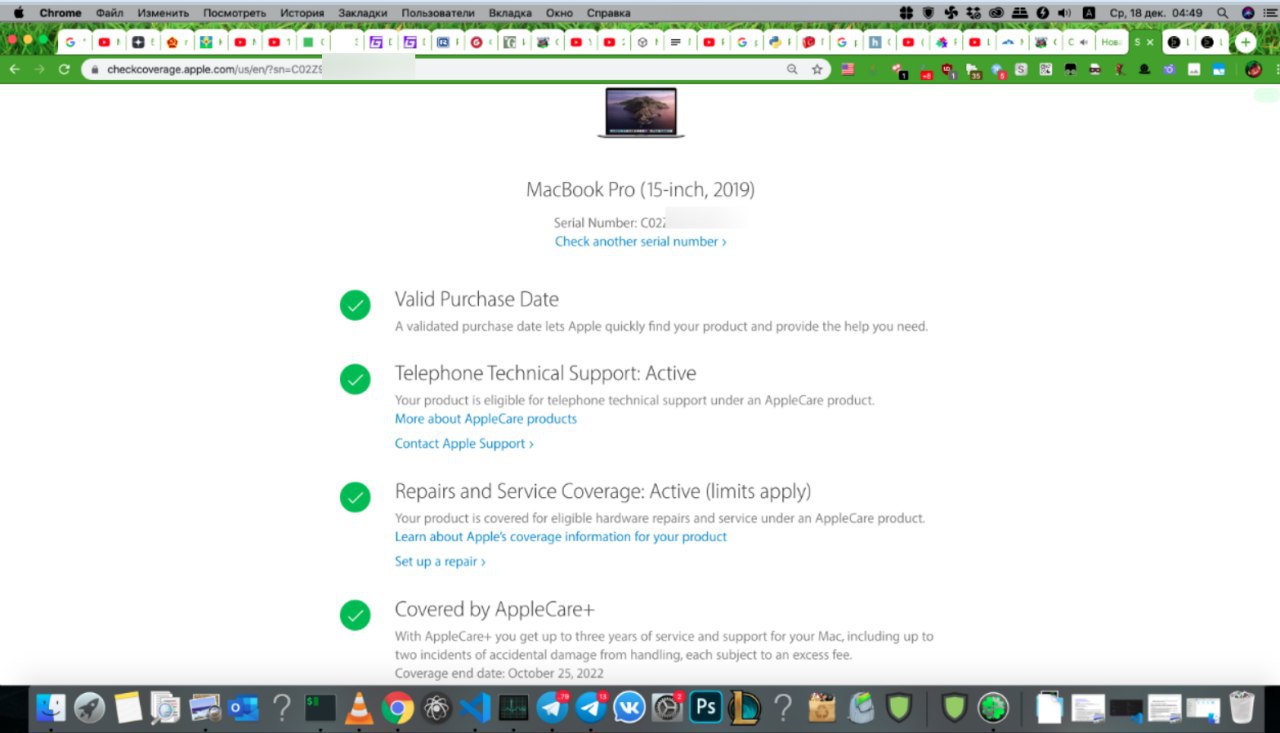Open VK from the Dock

tap(629, 708)
